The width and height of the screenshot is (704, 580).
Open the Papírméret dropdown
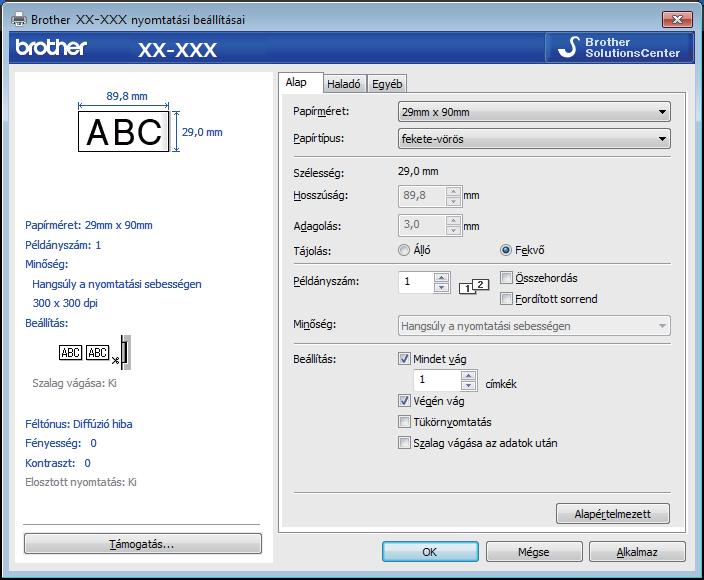(x=534, y=112)
